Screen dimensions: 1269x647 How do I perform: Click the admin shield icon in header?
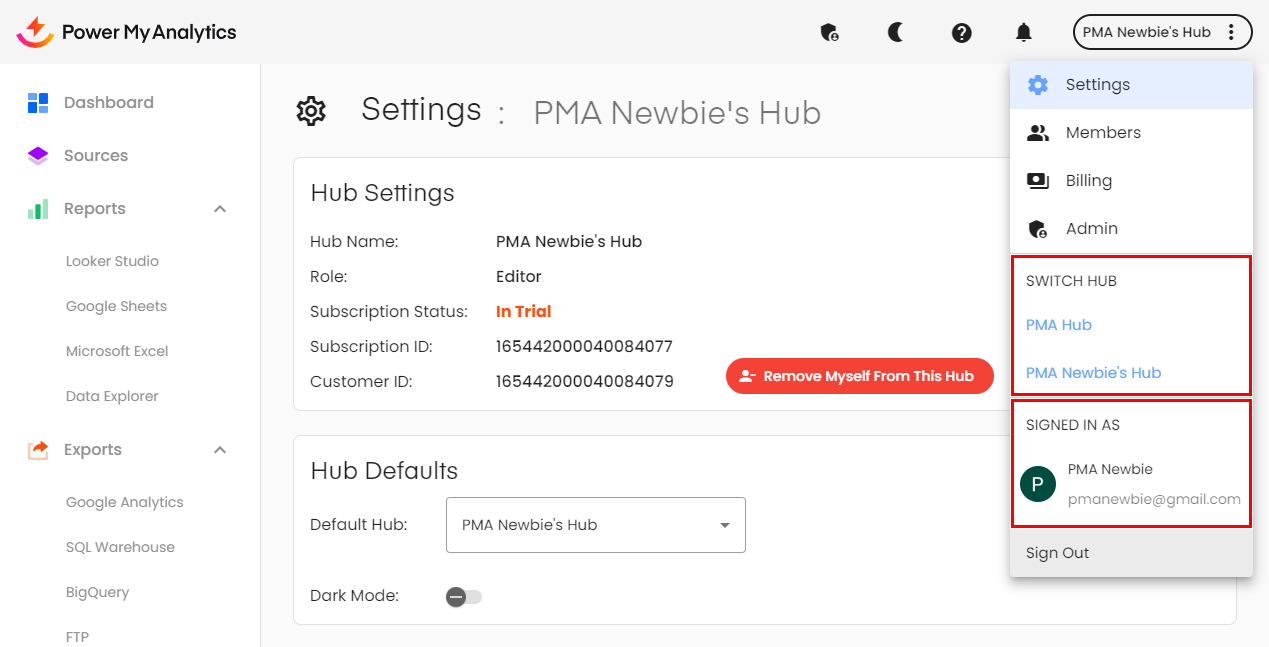829,33
